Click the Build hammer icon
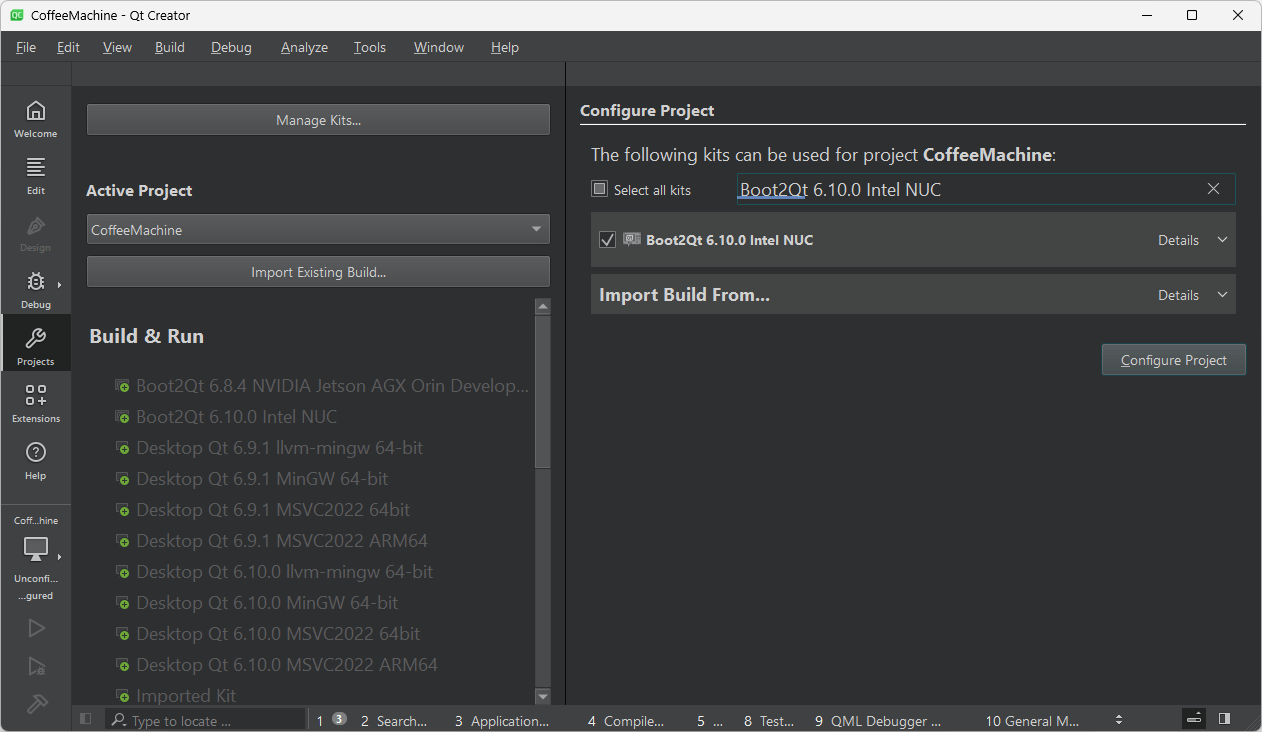Image resolution: width=1262 pixels, height=732 pixels. coord(35,703)
